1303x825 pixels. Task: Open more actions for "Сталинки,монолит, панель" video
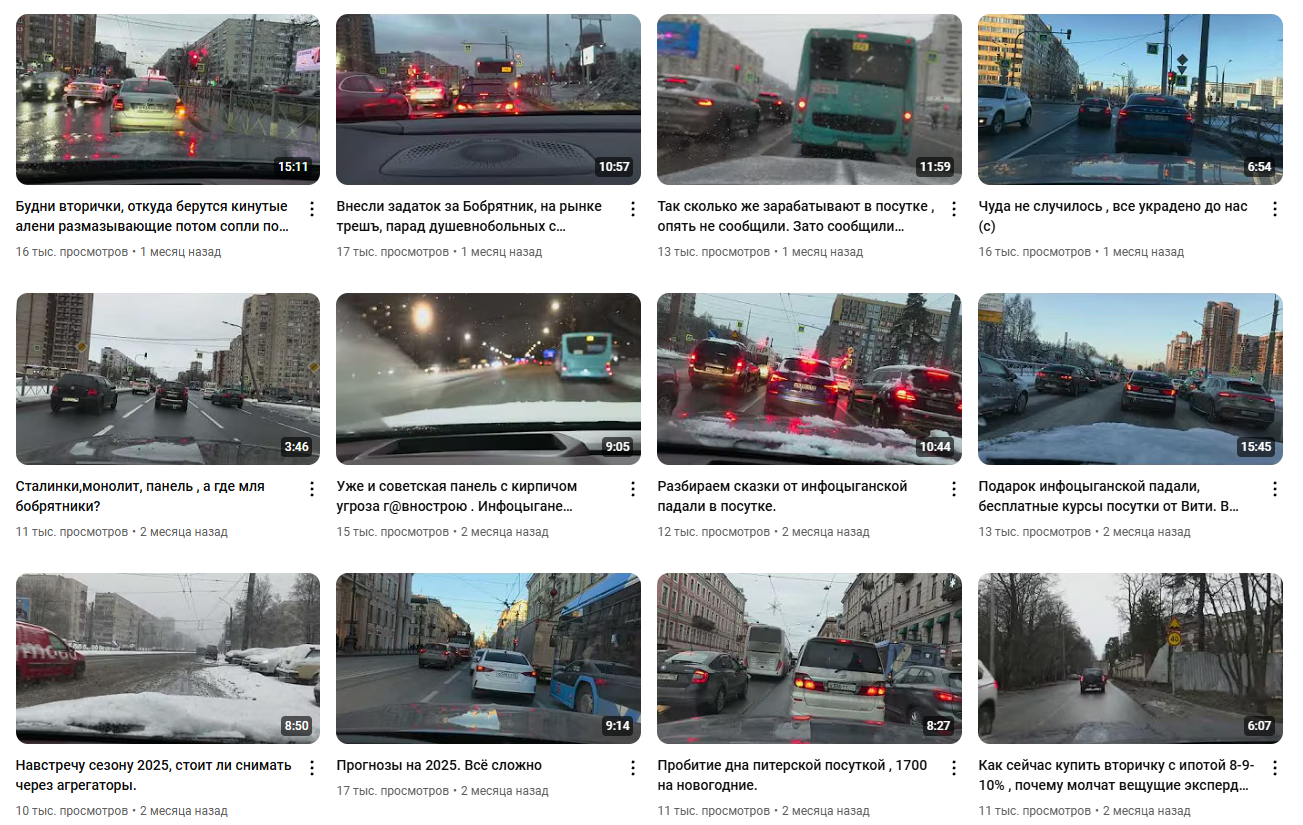point(312,489)
